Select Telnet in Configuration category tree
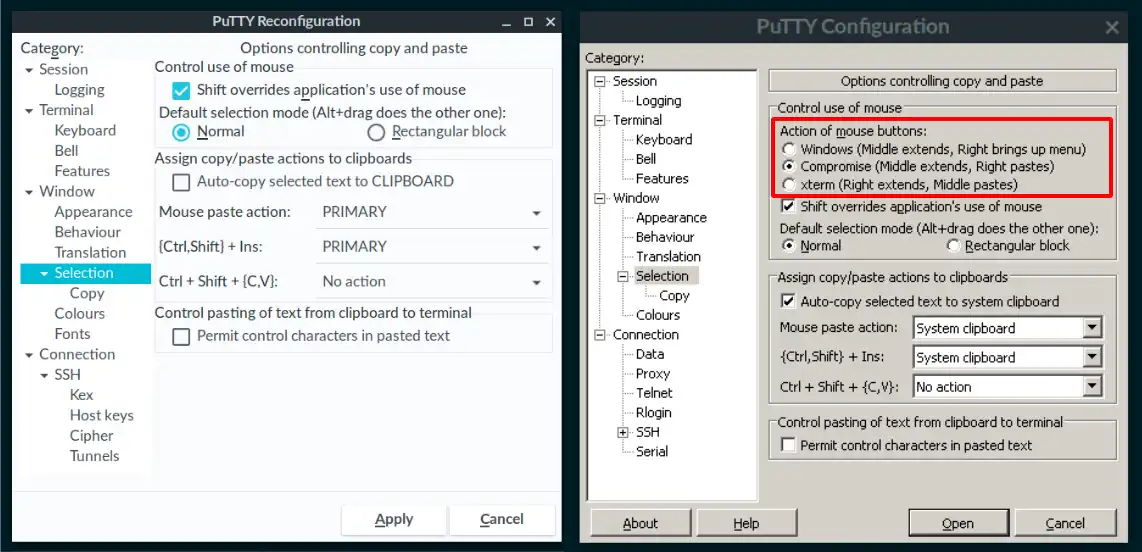This screenshot has width=1142, height=552. coord(654,393)
